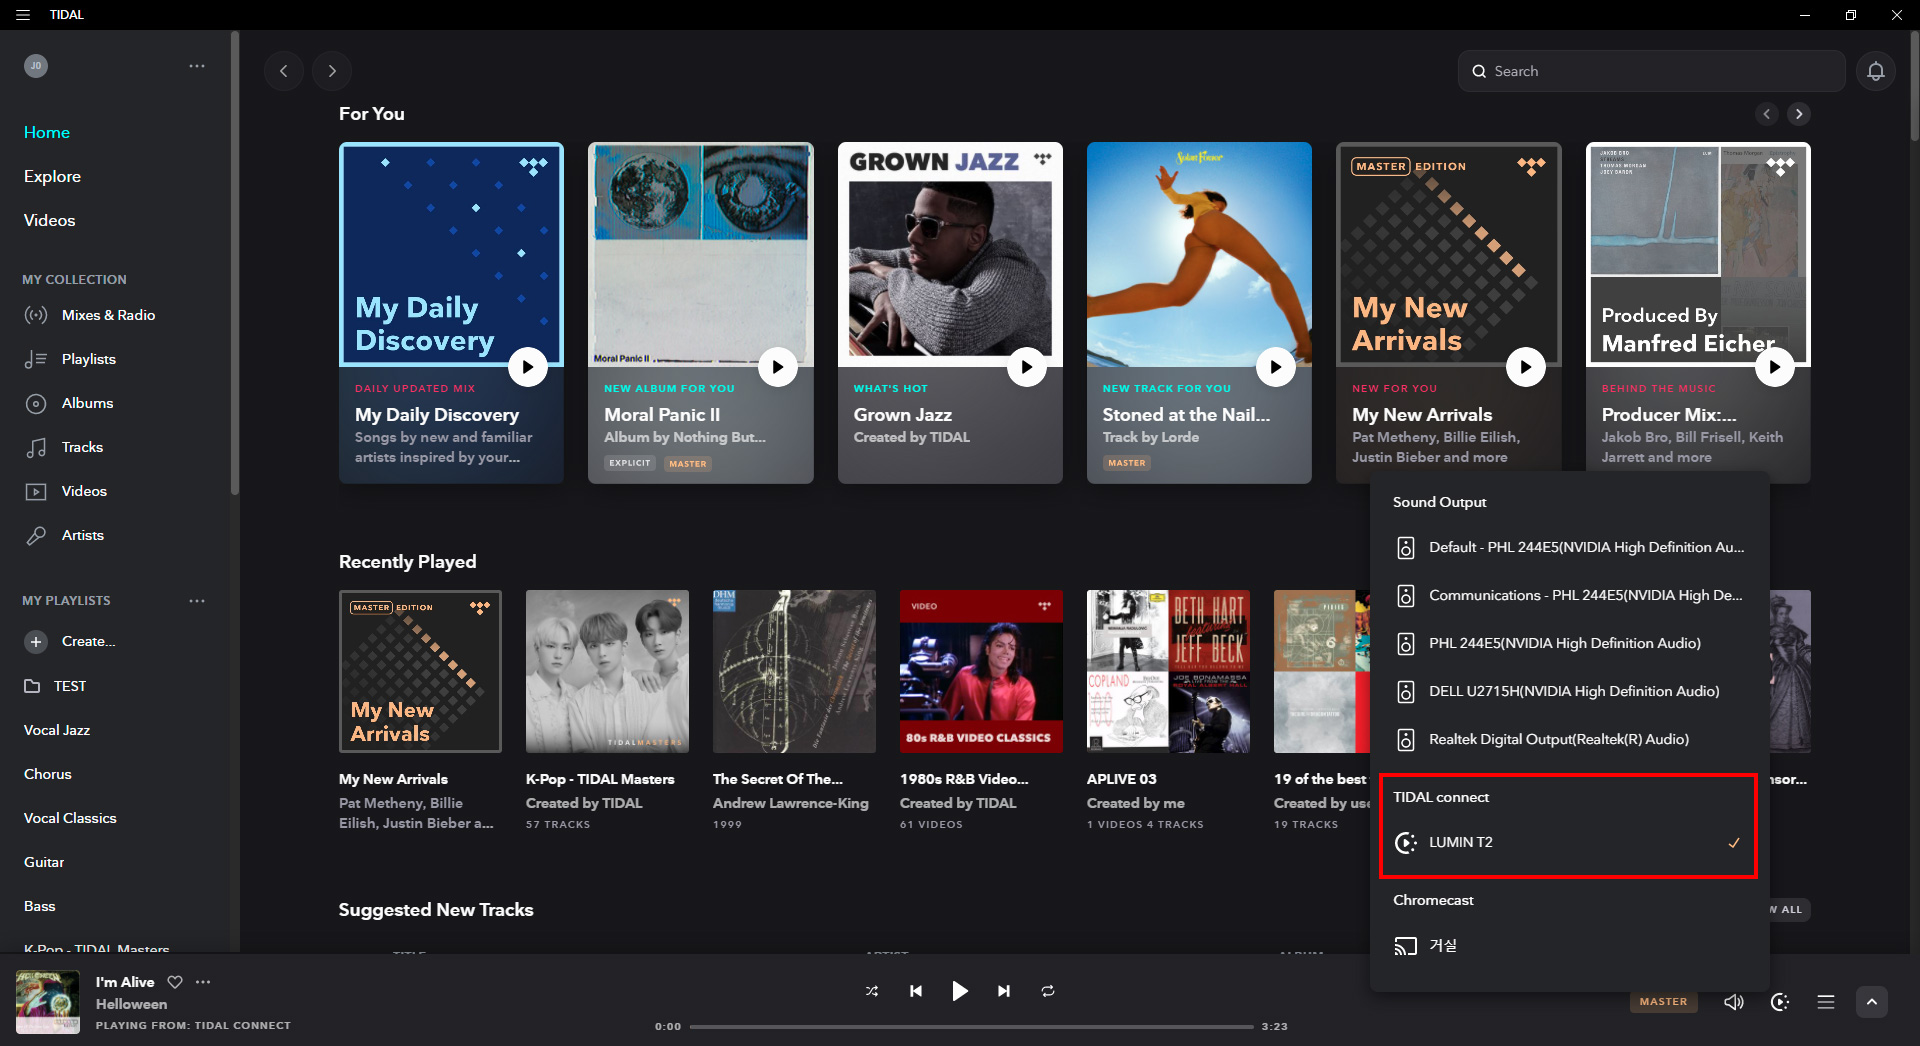Image resolution: width=1920 pixels, height=1046 pixels.
Task: Go forward with the right arrow button
Action: click(332, 71)
